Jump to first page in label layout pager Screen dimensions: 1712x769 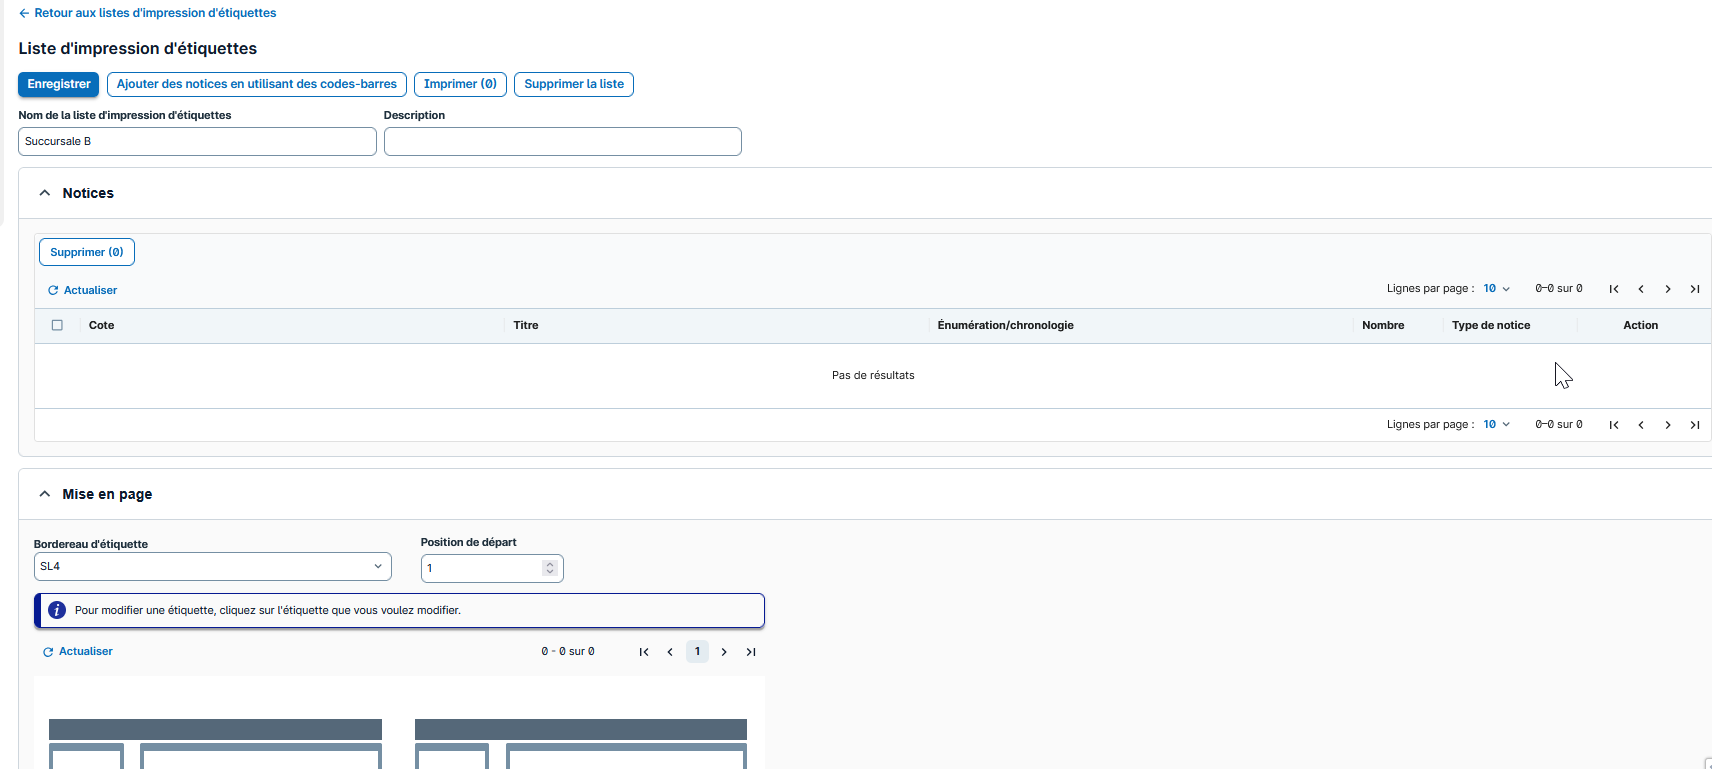coord(643,652)
